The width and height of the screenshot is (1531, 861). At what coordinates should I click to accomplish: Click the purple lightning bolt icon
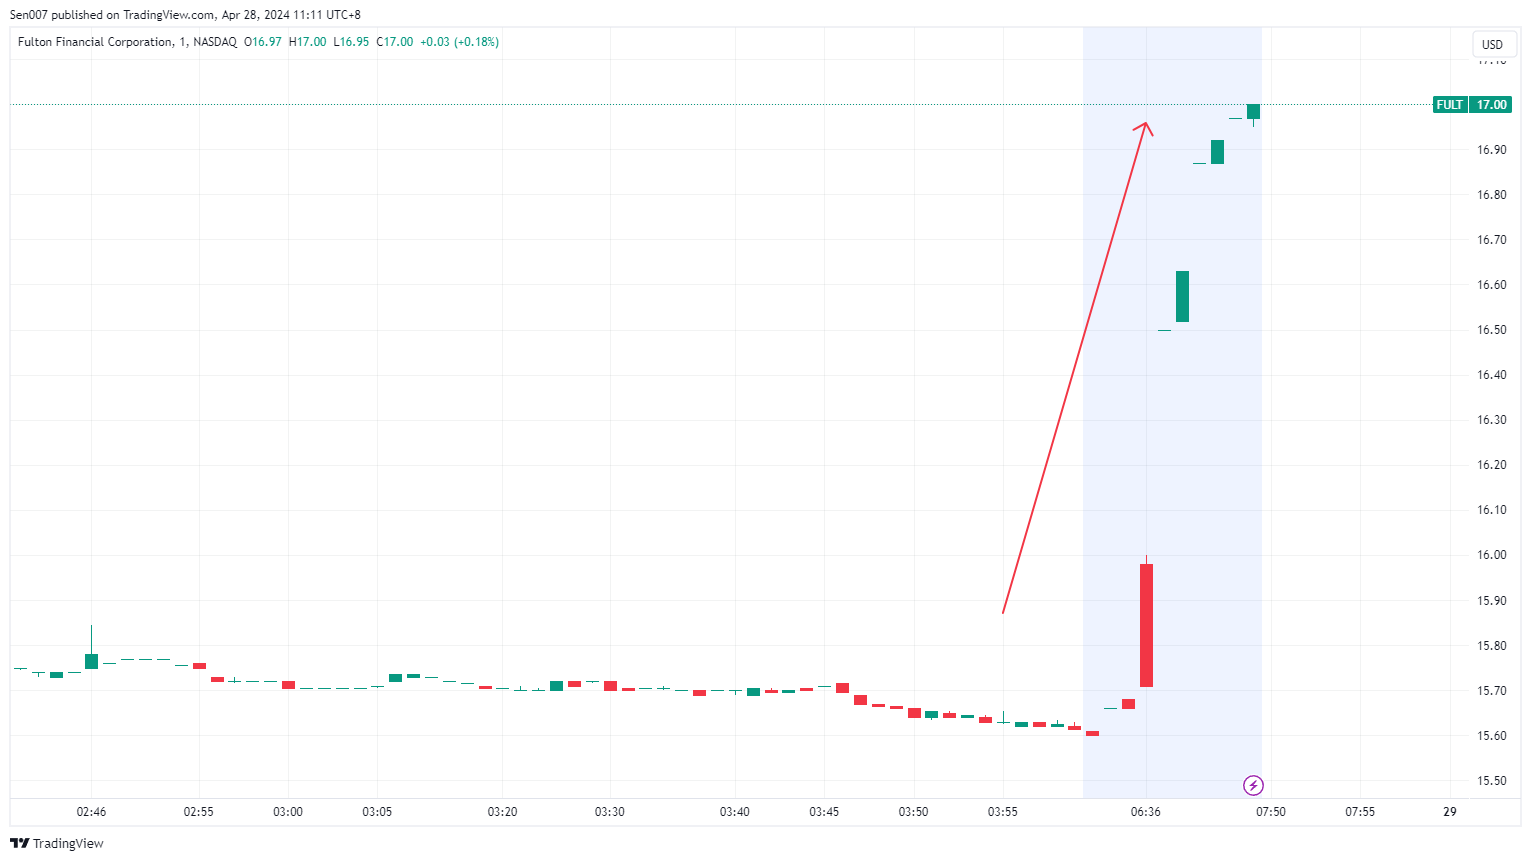coord(1253,785)
